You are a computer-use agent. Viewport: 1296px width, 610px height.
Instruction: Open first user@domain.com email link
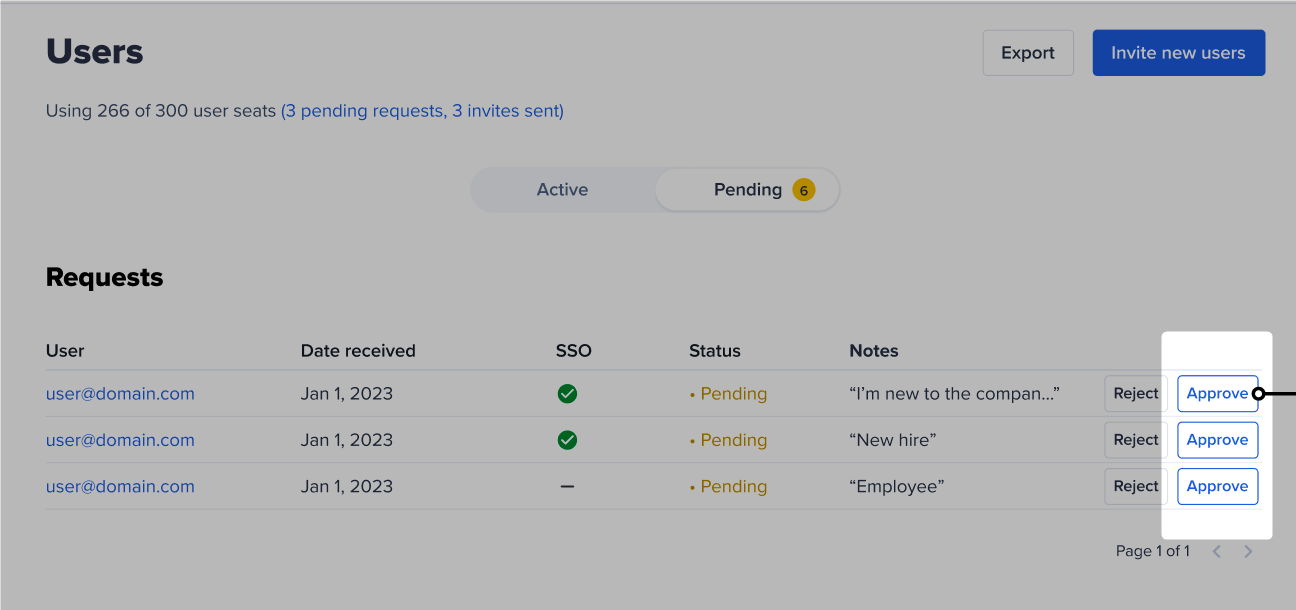(120, 394)
